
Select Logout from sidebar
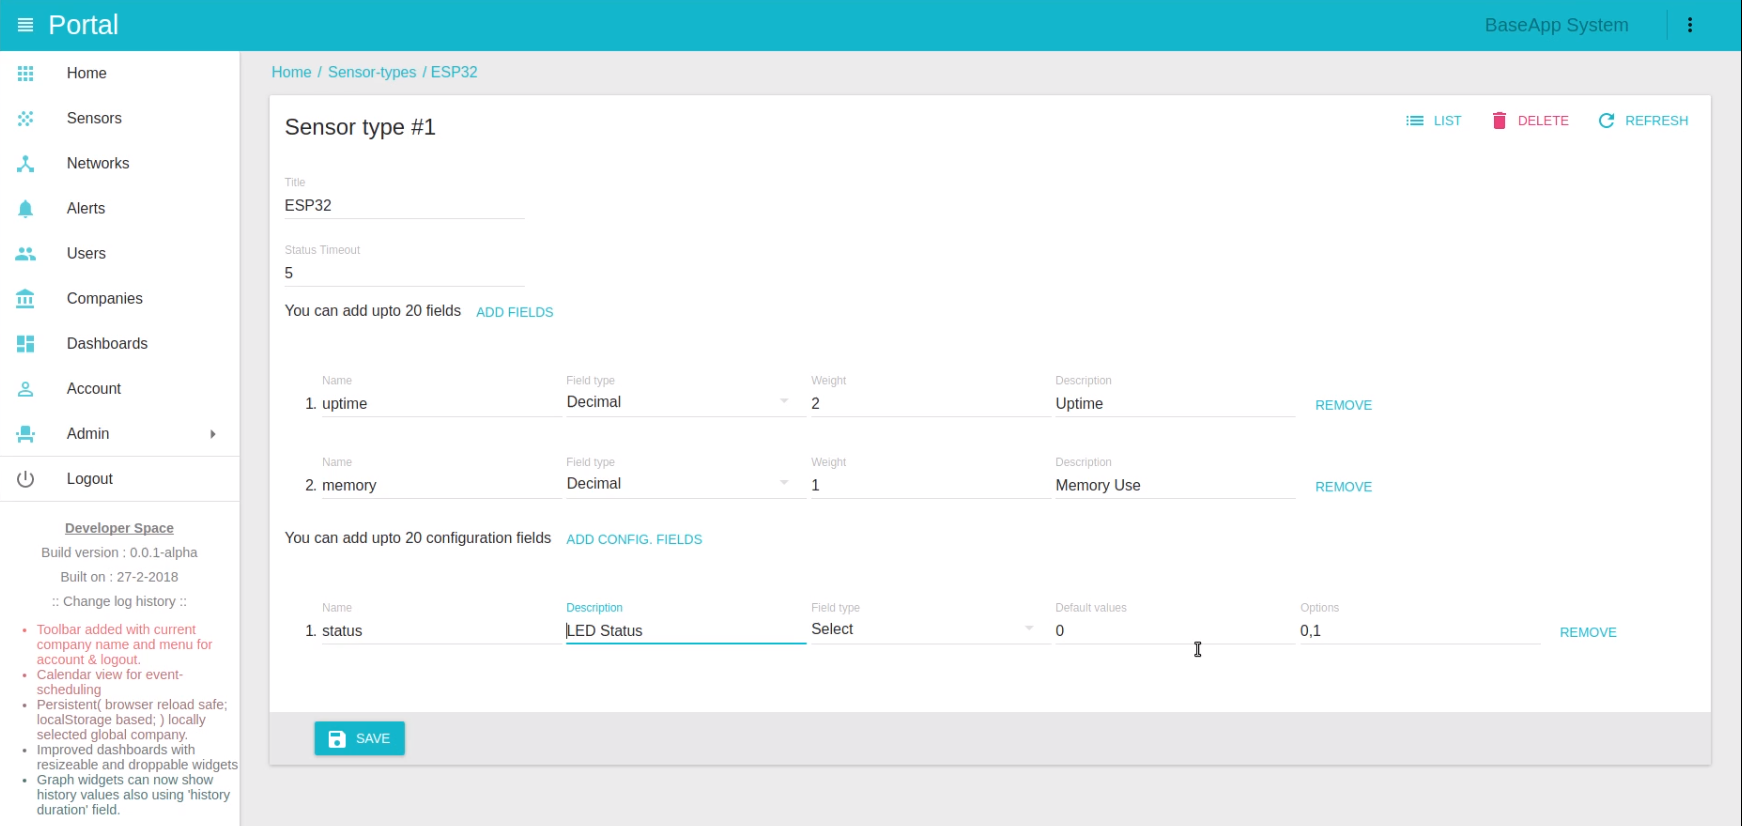89,478
